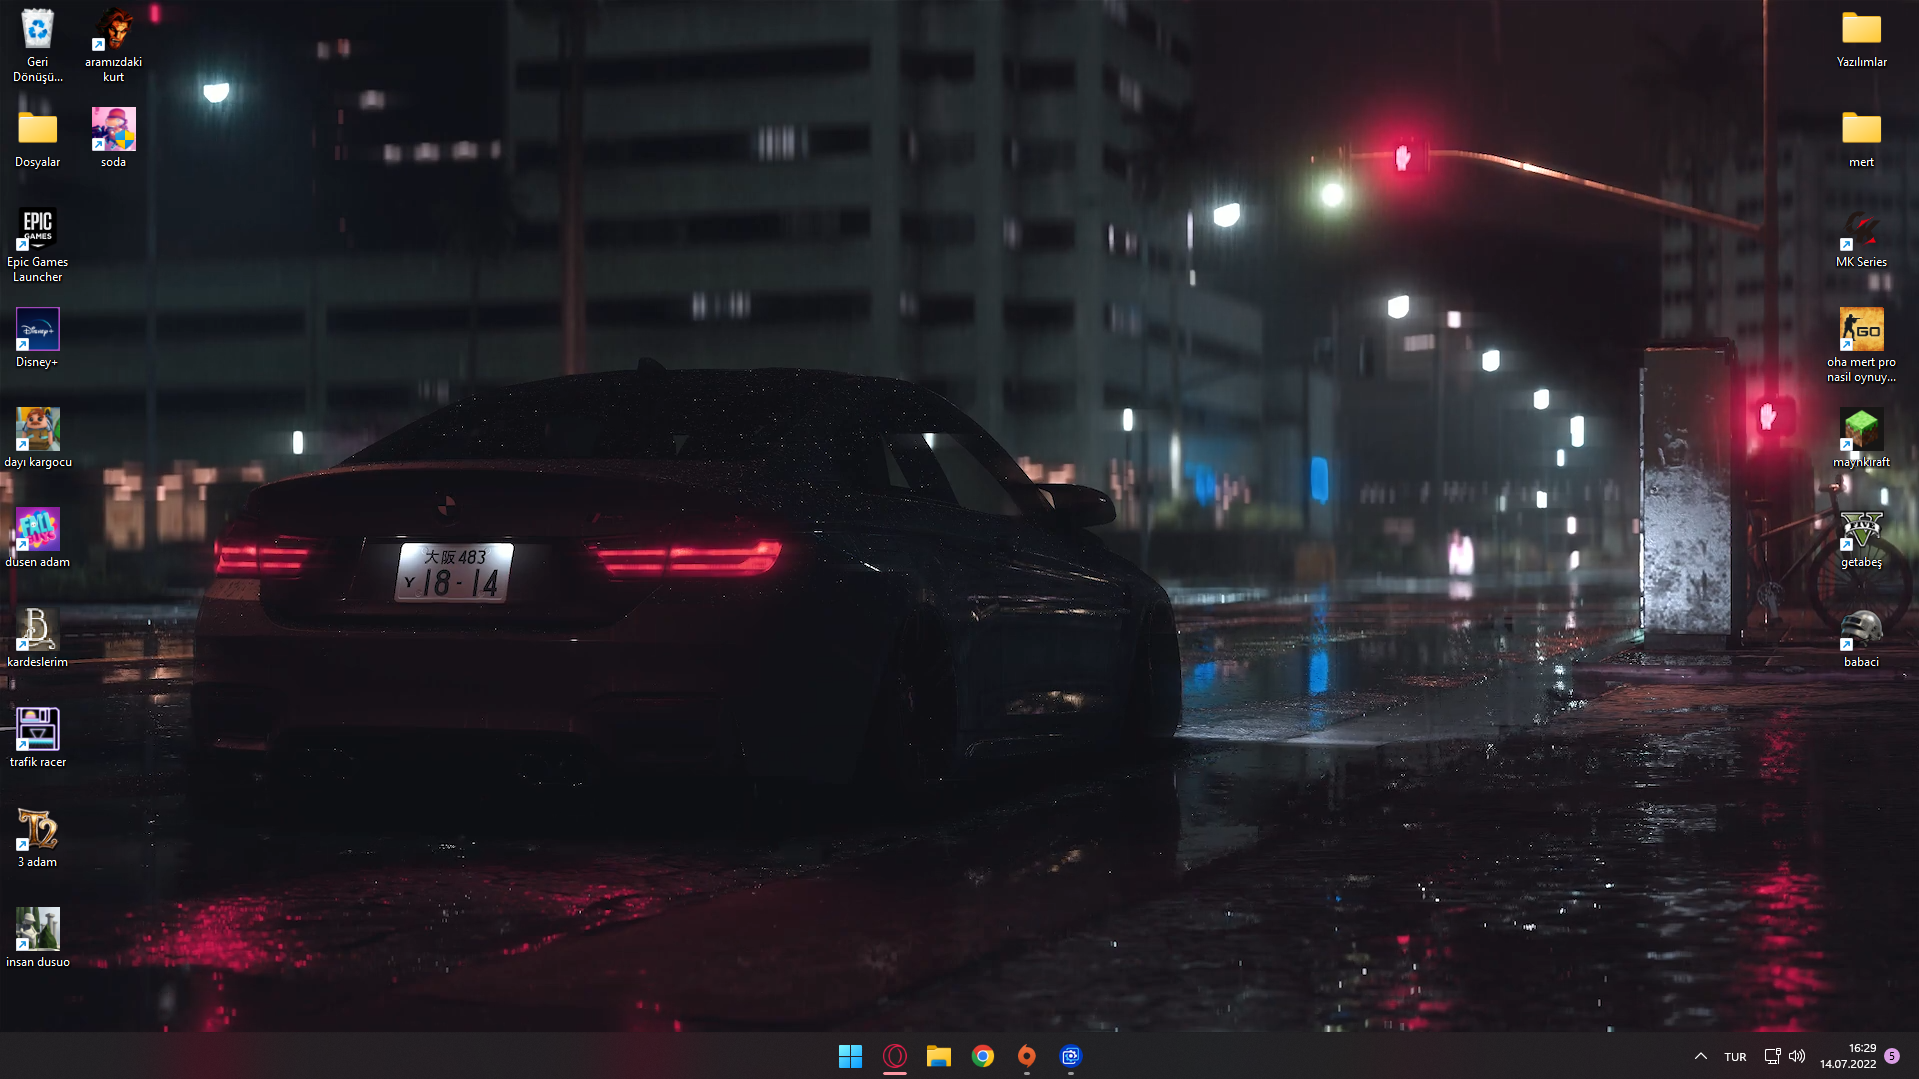Image resolution: width=1919 pixels, height=1079 pixels.
Task: Select the MK Series shortcut
Action: point(1861,238)
